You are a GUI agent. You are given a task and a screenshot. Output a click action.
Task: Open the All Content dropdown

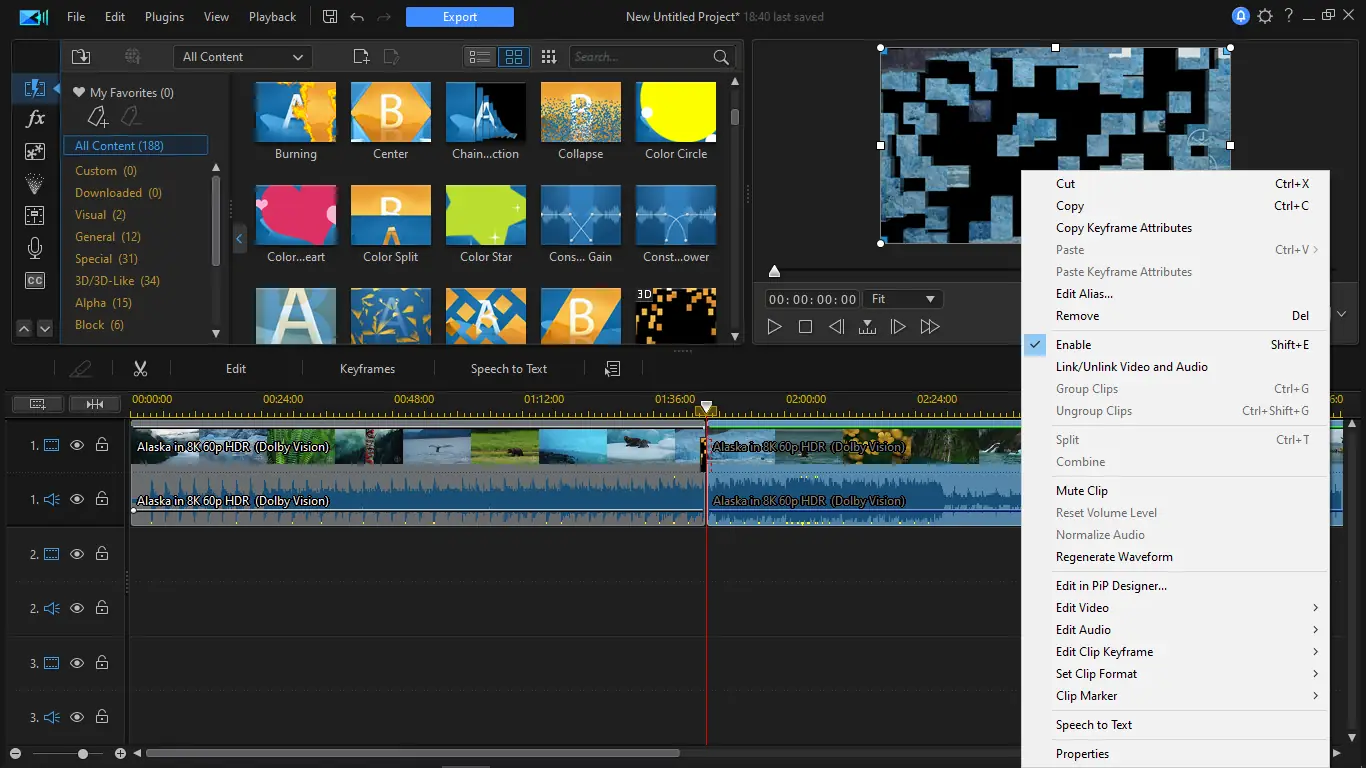pos(242,57)
